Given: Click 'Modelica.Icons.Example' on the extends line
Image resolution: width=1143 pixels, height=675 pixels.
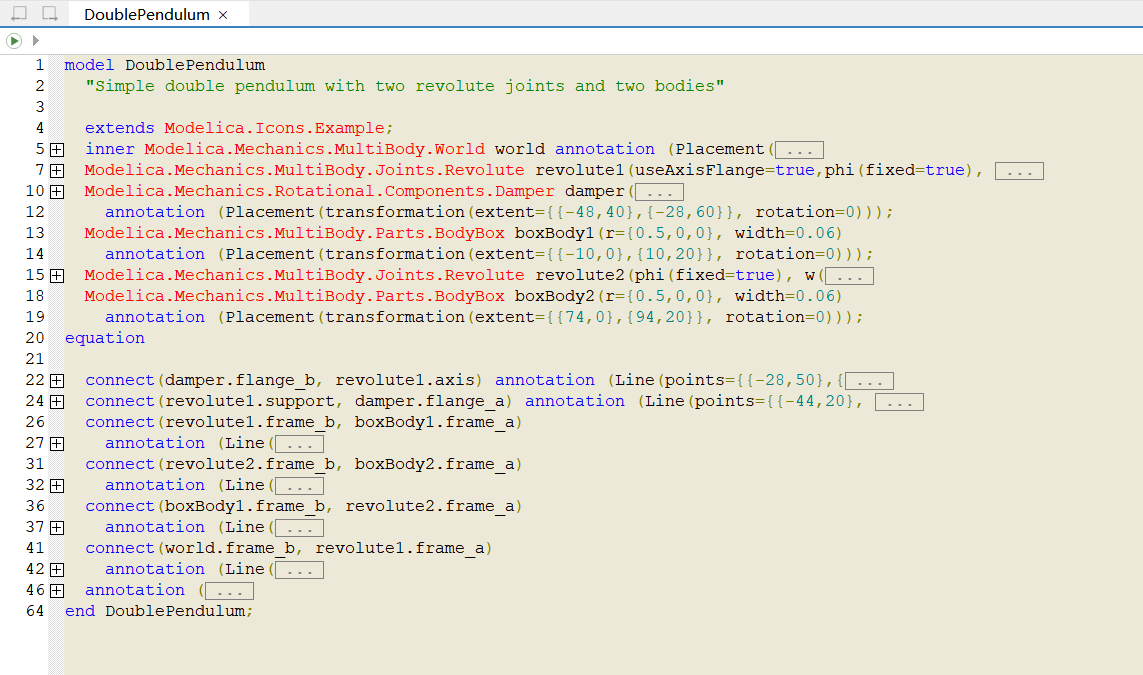Looking at the screenshot, I should [x=274, y=128].
